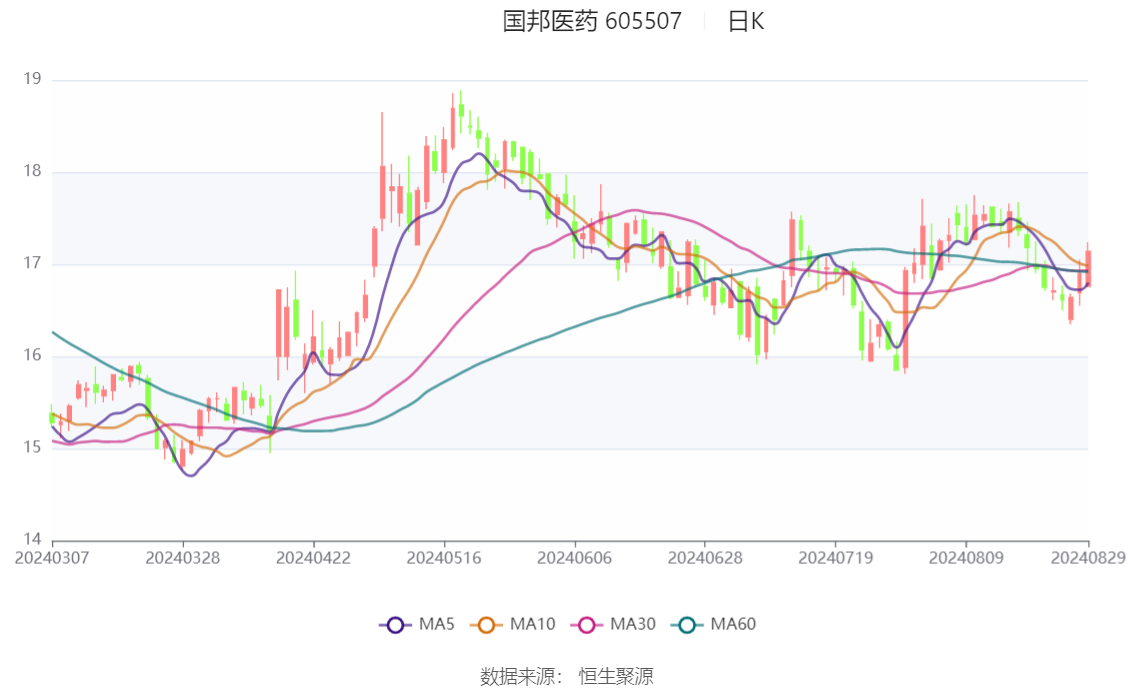
Task: Click the 日K label in title
Action: [x=746, y=21]
